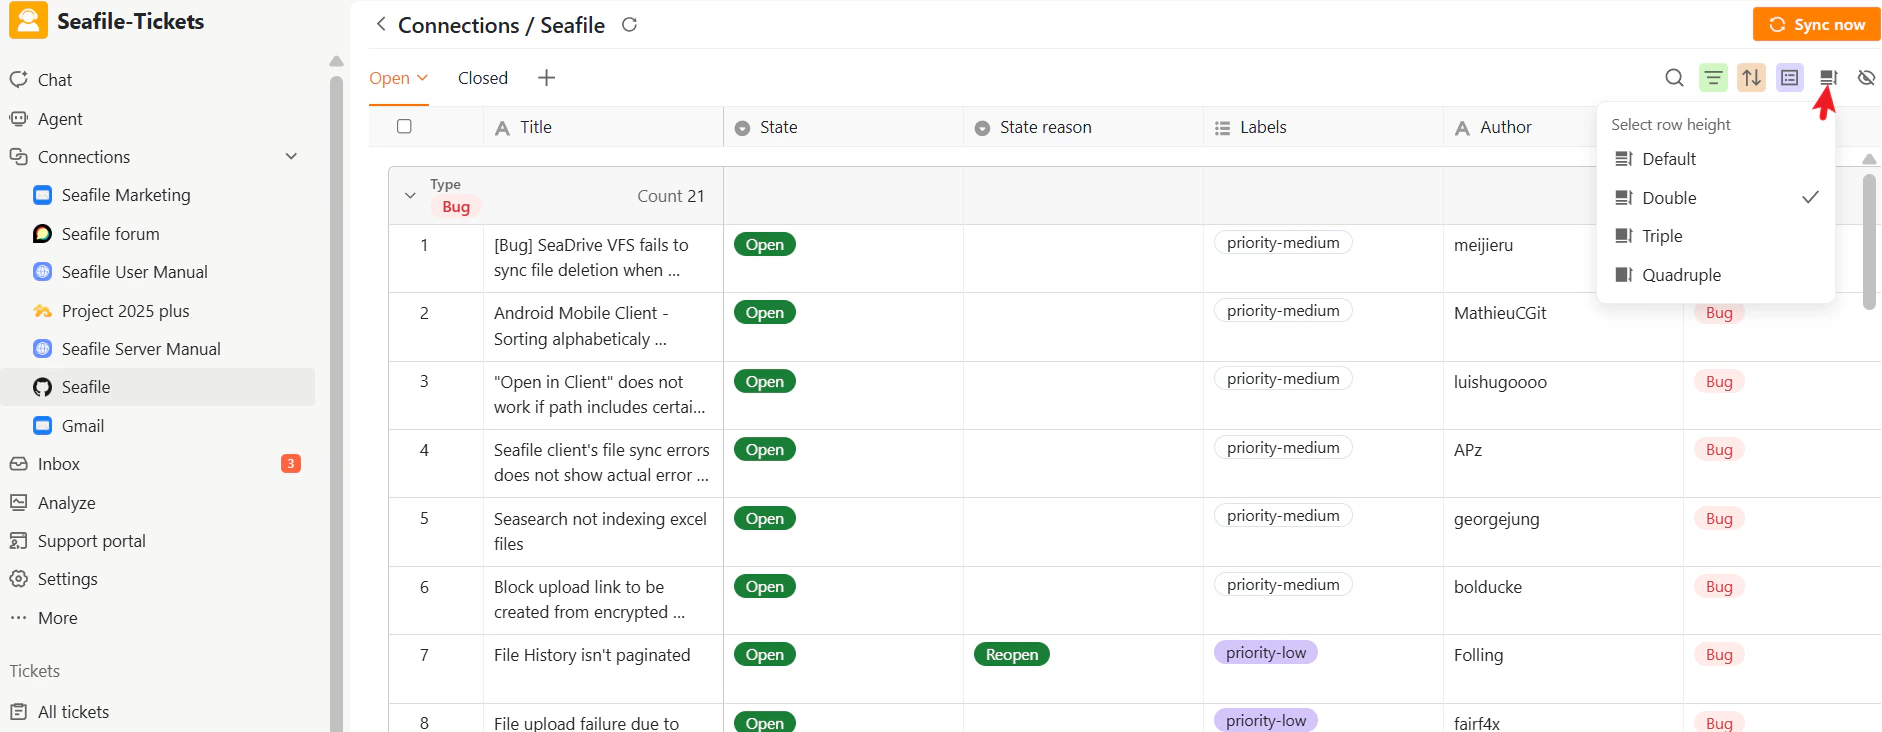Select Double row height
Viewport: 1882px width, 732px height.
pos(1716,198)
